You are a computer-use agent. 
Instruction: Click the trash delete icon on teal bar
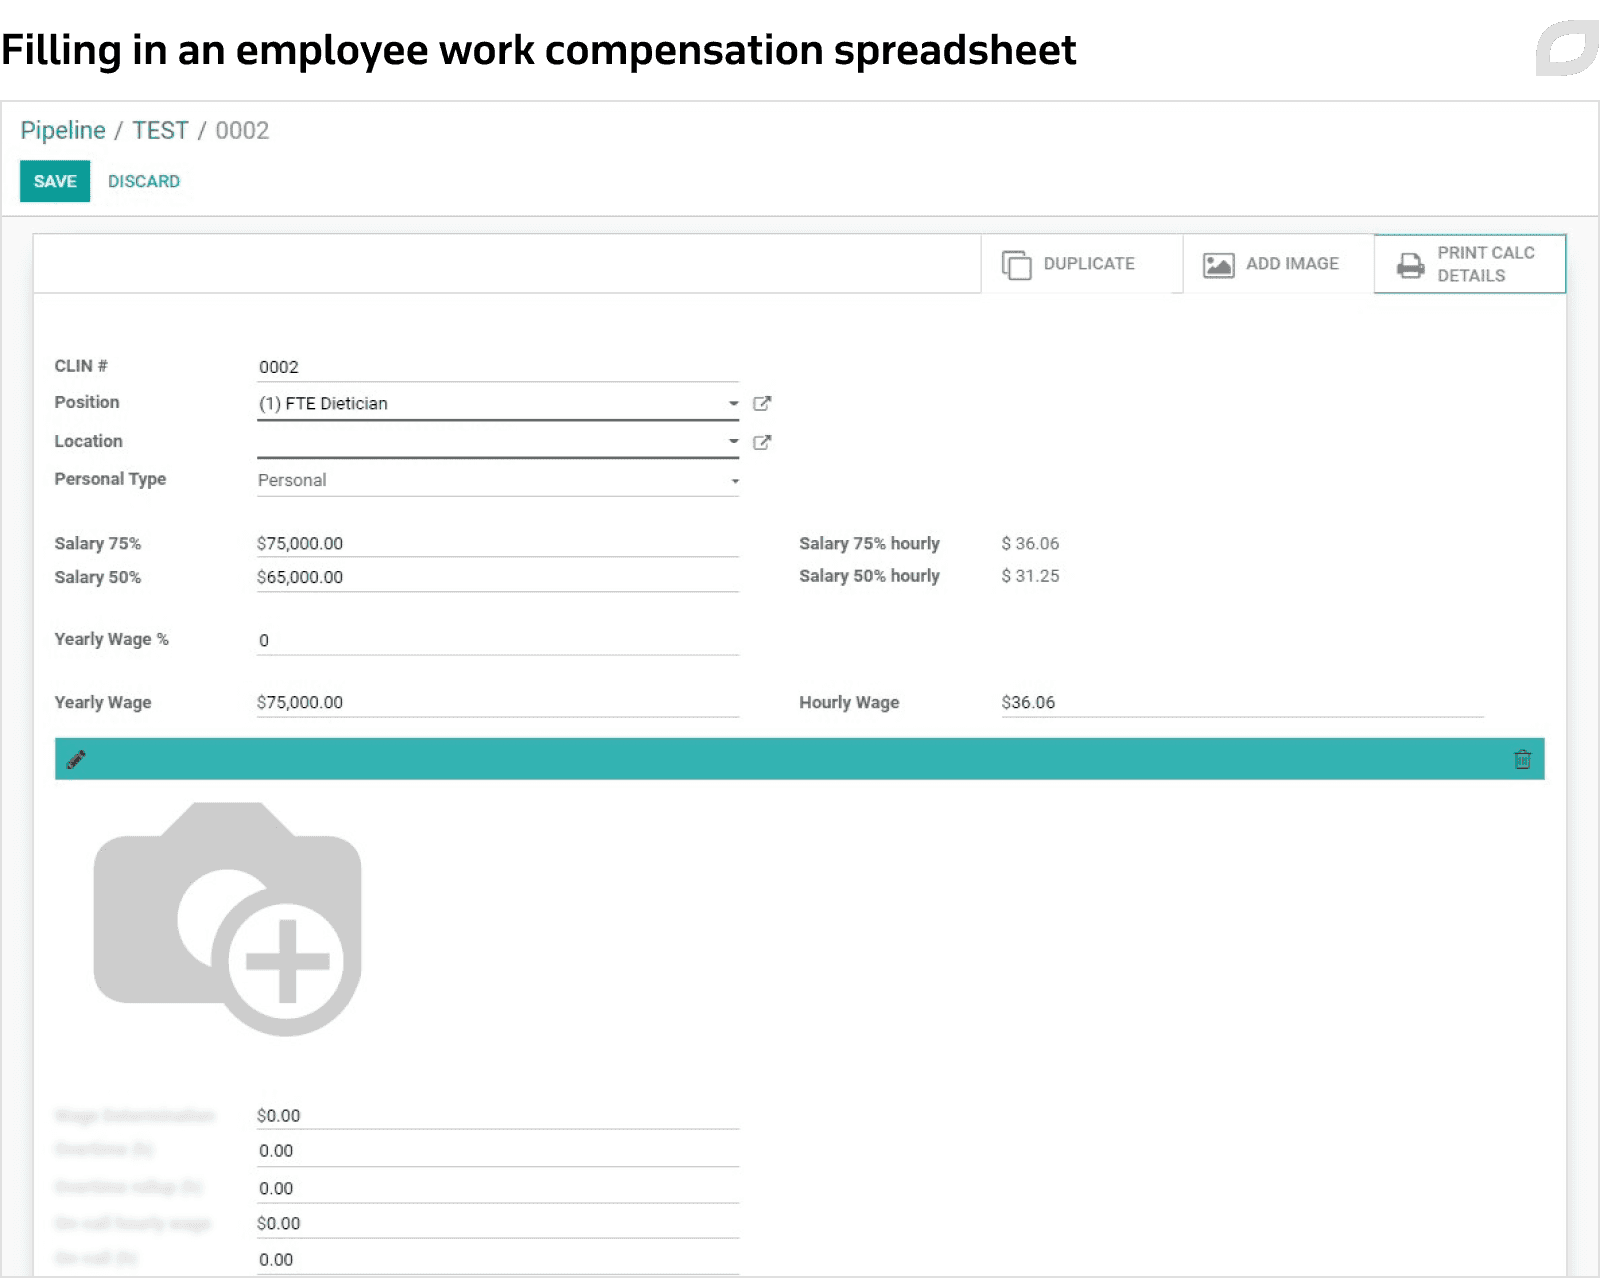(1522, 759)
